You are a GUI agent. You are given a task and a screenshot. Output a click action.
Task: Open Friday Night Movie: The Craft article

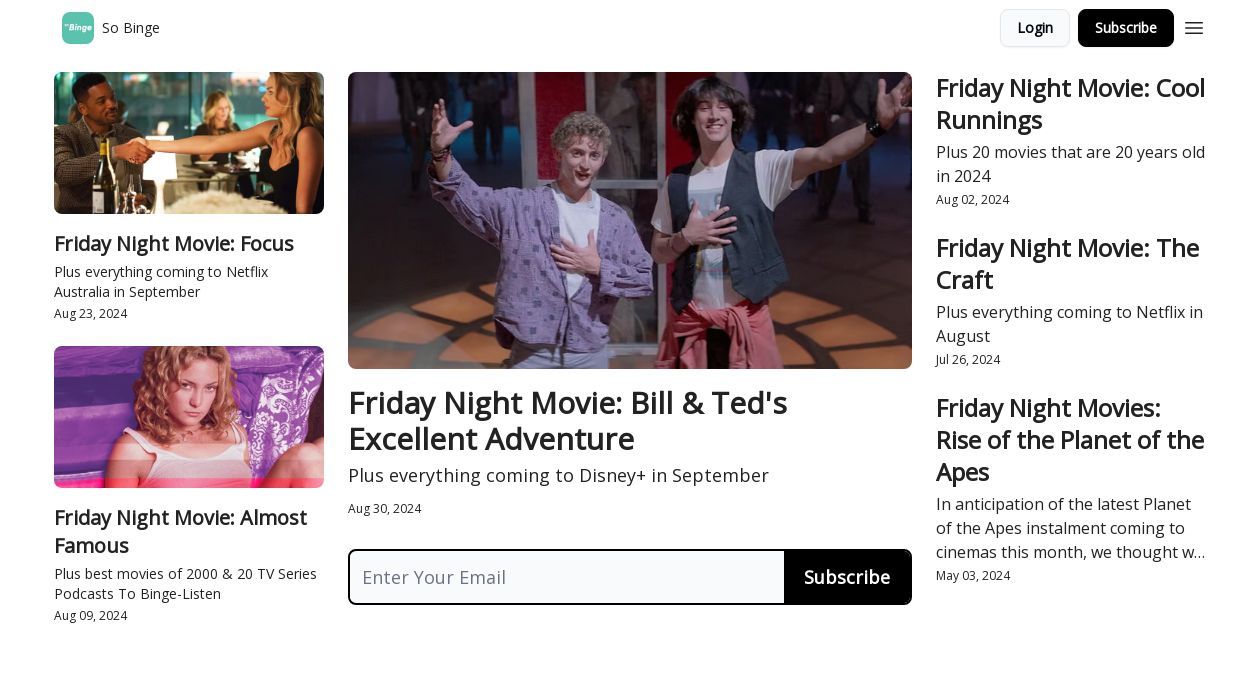click(1067, 264)
